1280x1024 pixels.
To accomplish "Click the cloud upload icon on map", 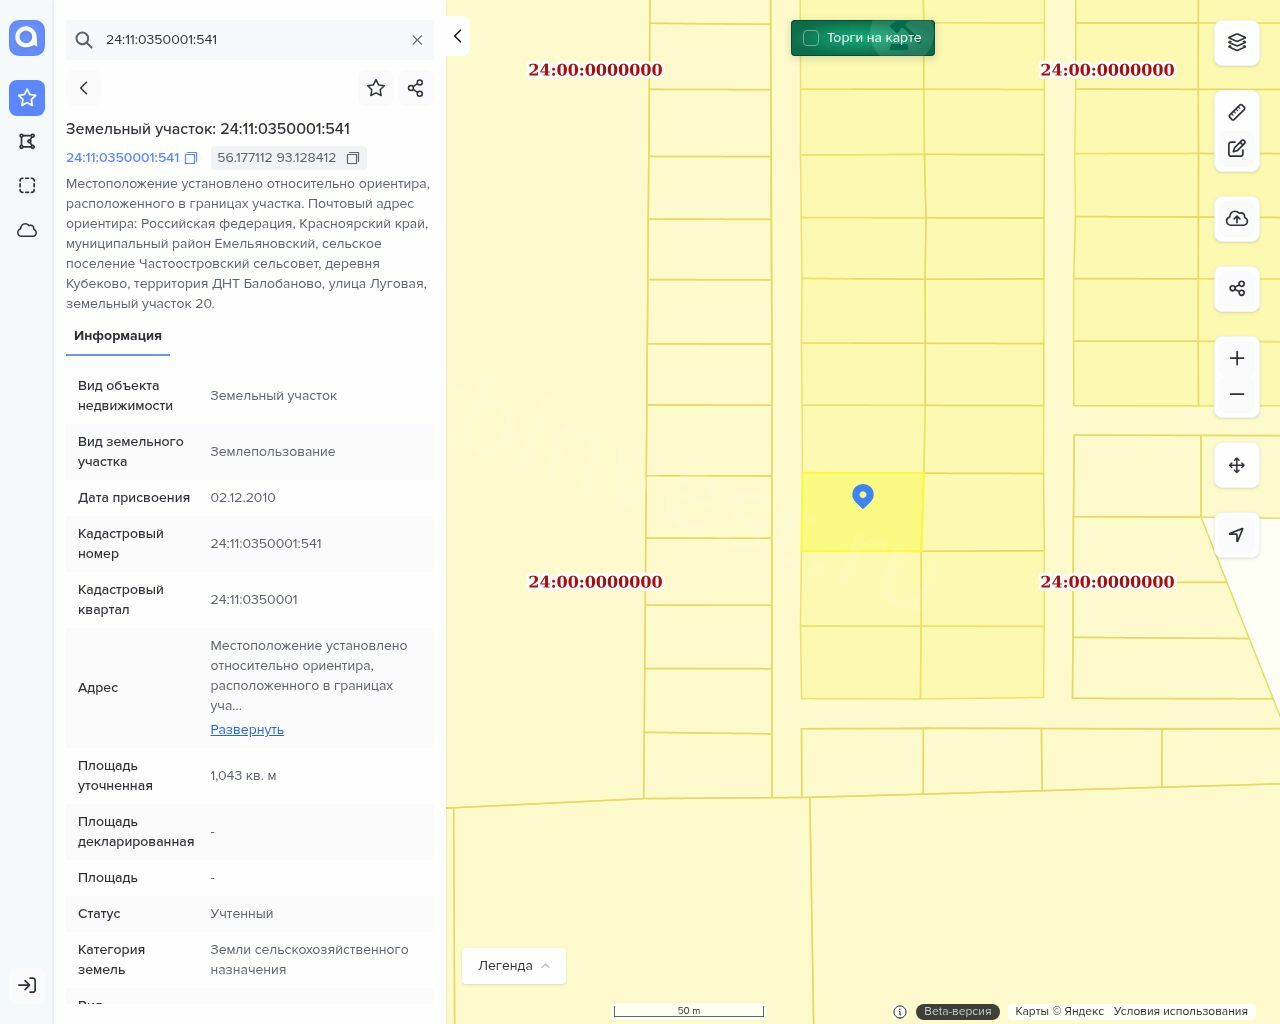I will (1237, 219).
